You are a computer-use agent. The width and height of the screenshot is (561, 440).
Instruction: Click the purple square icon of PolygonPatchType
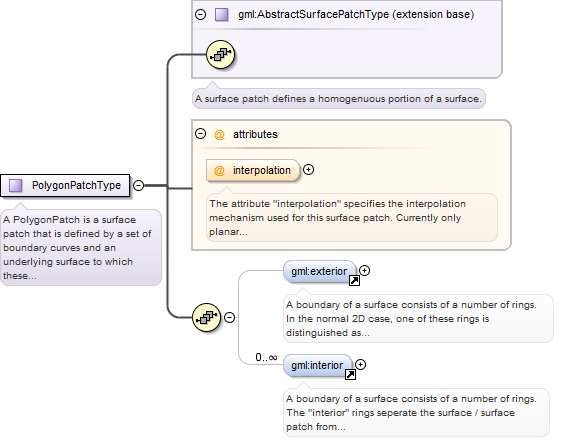coord(16,185)
